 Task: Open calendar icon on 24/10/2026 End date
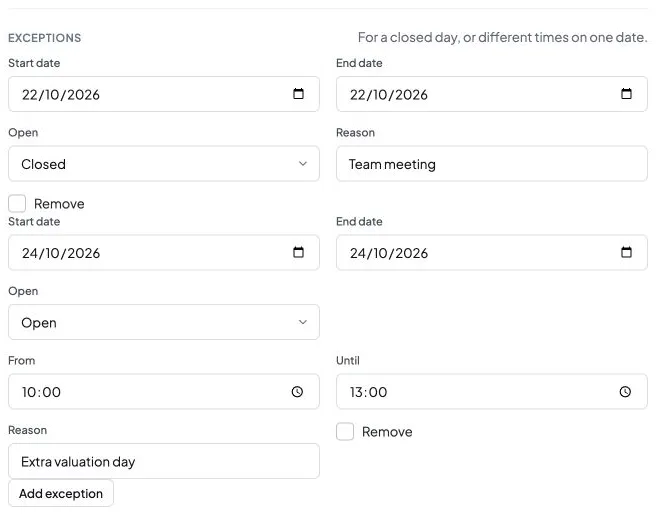pos(626,252)
